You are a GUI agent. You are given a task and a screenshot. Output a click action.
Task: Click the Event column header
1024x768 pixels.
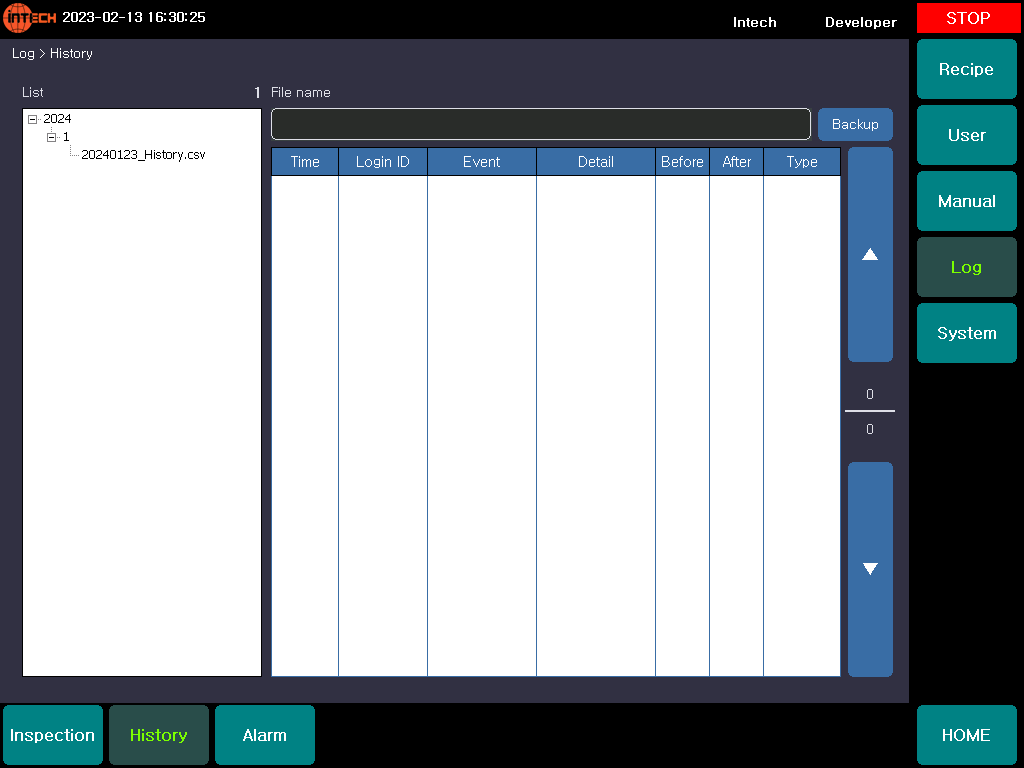481,162
